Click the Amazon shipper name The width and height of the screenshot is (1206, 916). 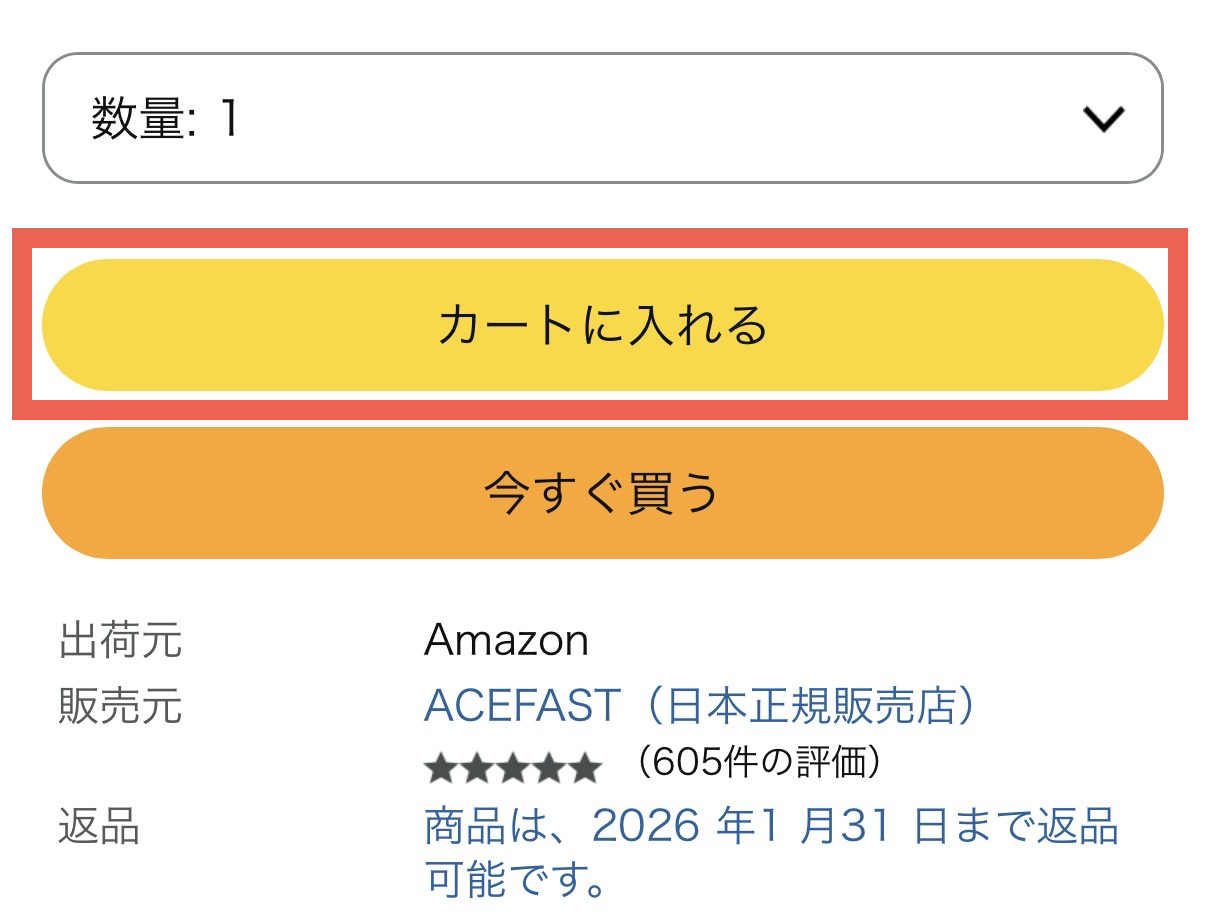tap(506, 640)
